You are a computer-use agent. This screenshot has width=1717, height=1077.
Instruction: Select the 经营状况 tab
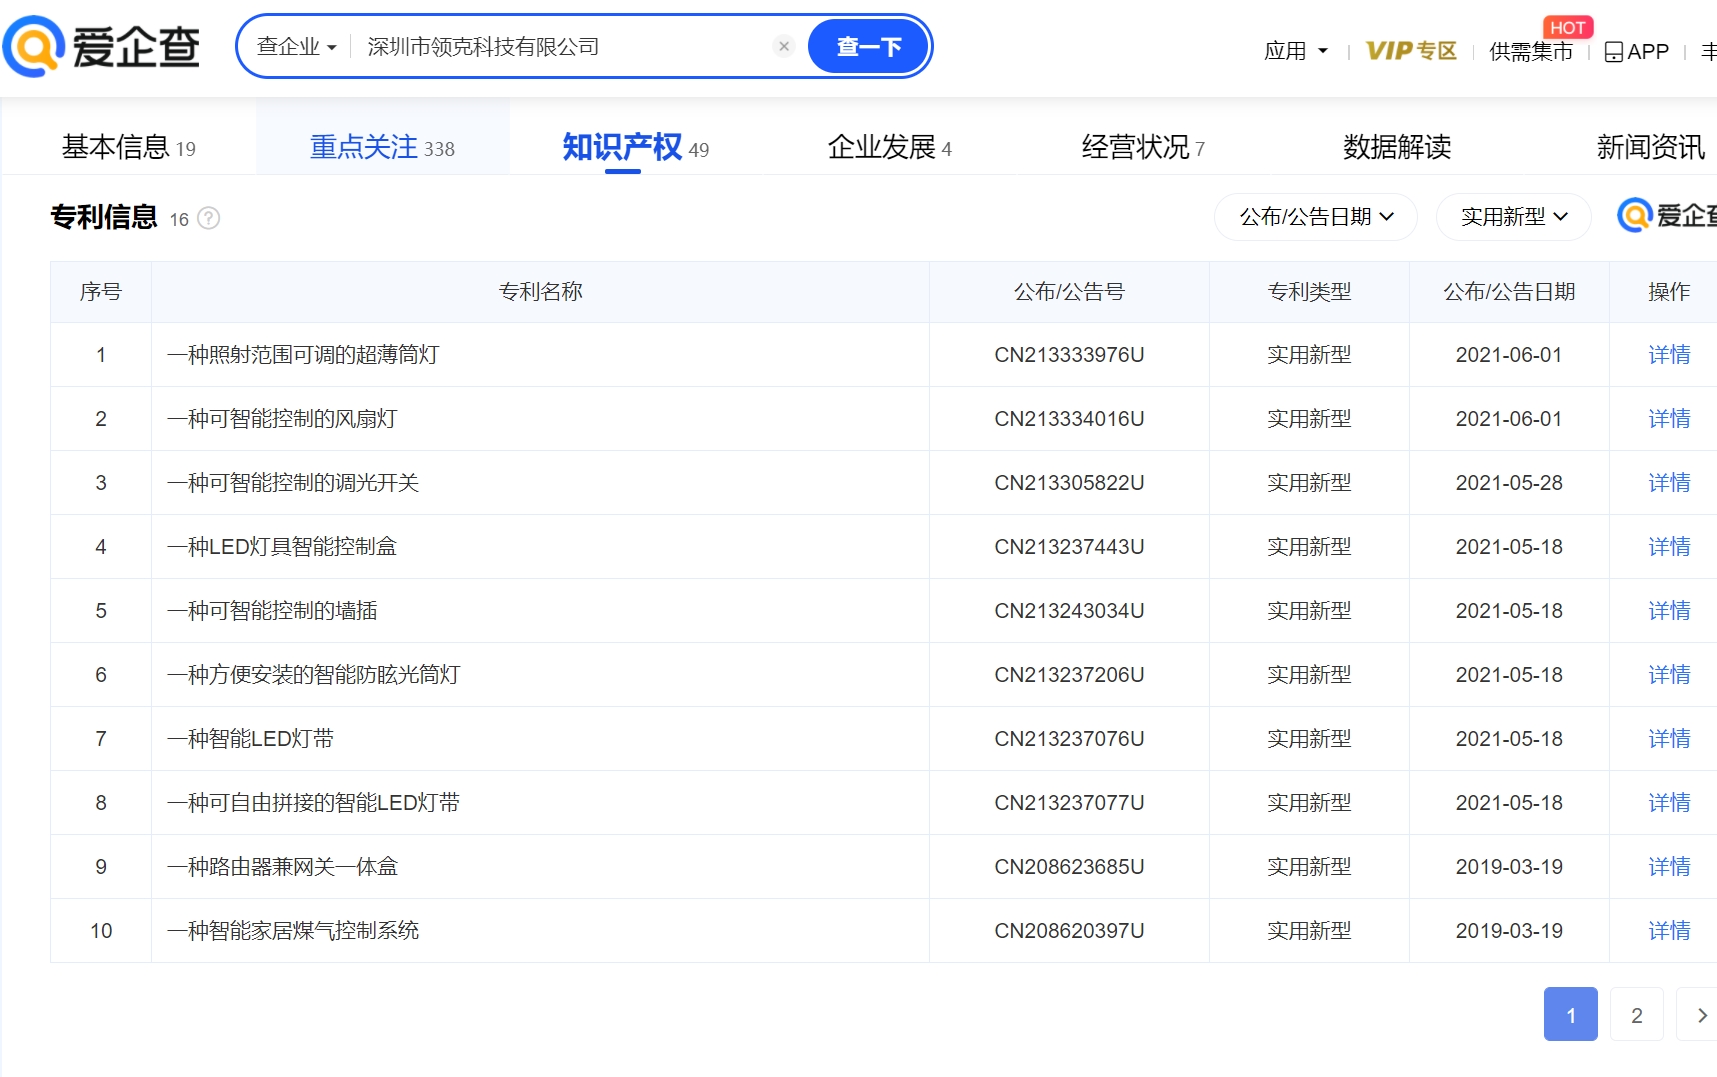pyautogui.click(x=1142, y=148)
